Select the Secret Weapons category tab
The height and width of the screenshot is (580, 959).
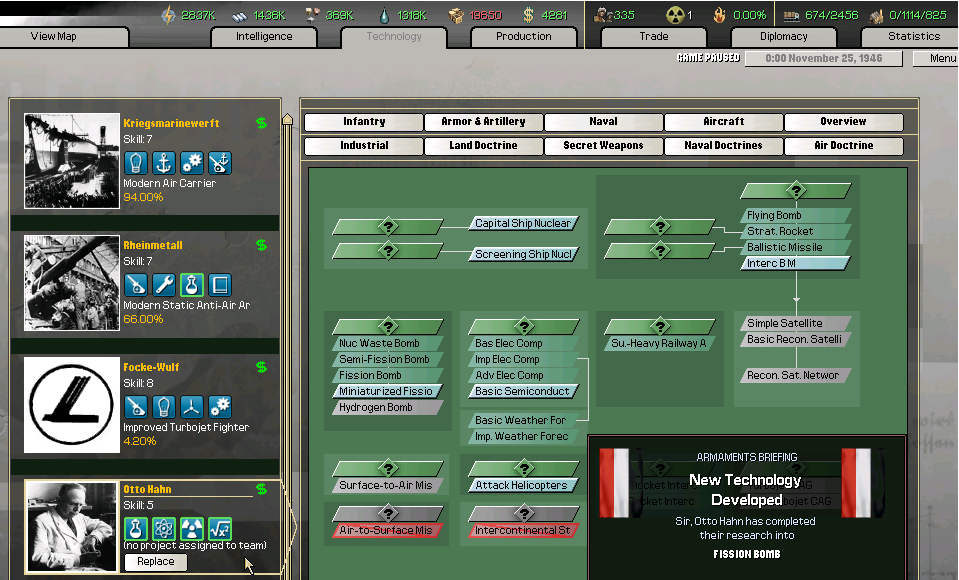click(x=603, y=146)
